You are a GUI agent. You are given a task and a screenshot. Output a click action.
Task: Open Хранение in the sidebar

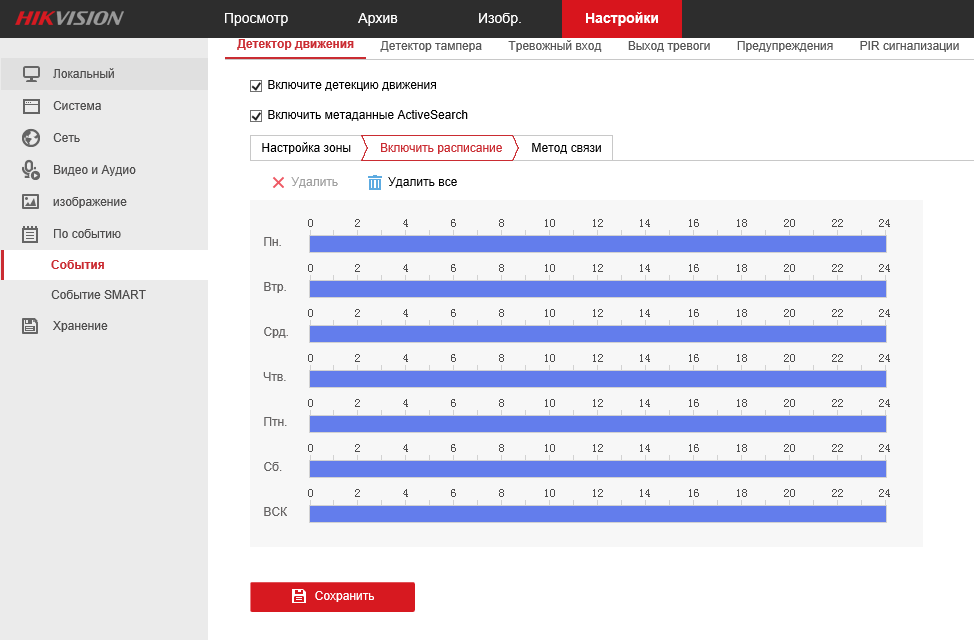[x=104, y=326]
